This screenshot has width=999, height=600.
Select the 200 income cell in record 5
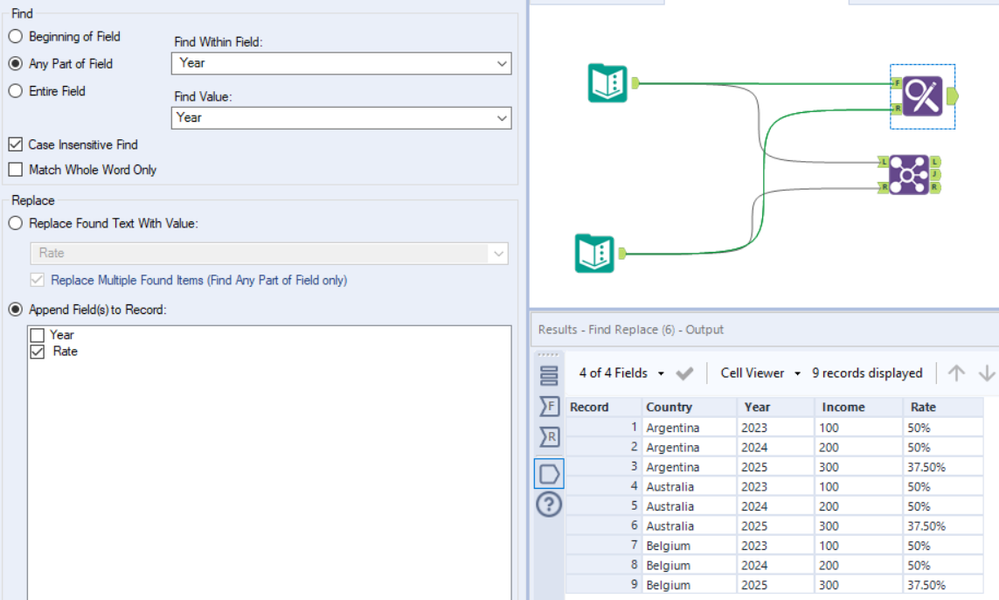(x=858, y=506)
